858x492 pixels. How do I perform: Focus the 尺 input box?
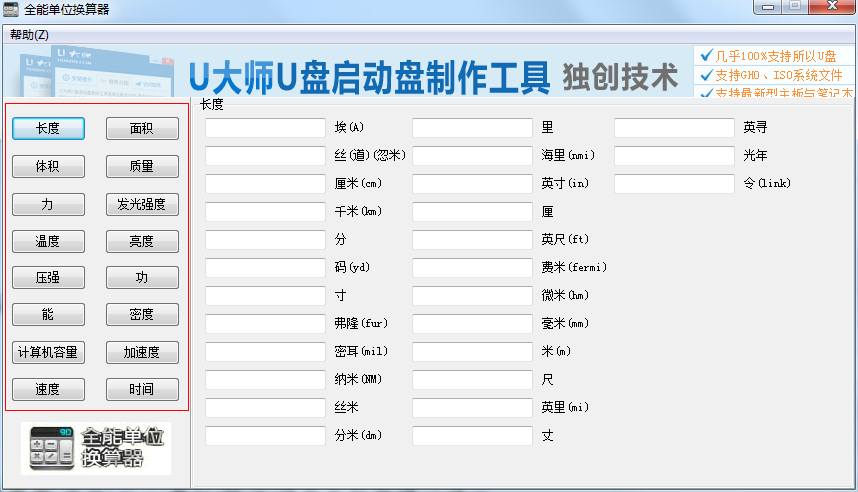point(472,380)
